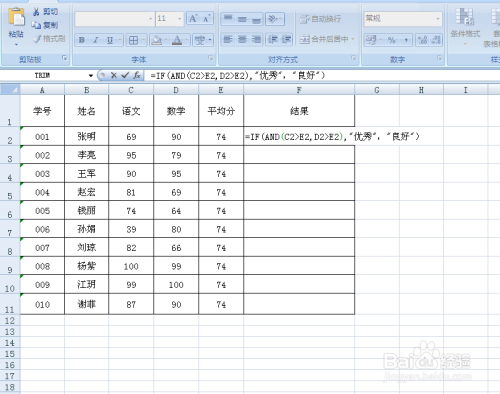
Task: Open the Insert Function fx dialog
Action: tap(137, 76)
